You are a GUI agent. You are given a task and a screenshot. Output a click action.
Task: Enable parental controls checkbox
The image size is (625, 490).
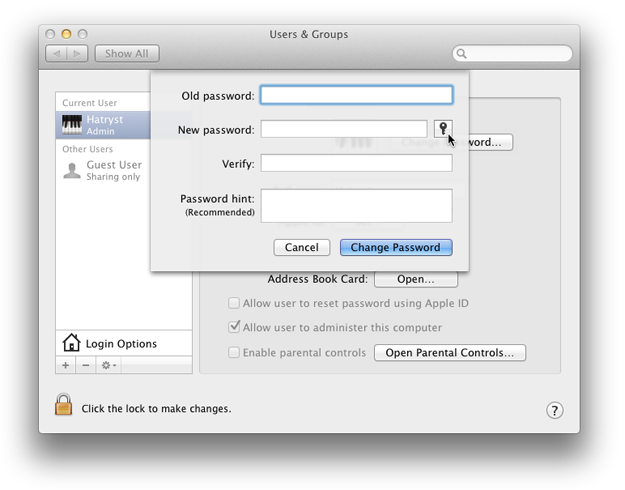pyautogui.click(x=234, y=352)
